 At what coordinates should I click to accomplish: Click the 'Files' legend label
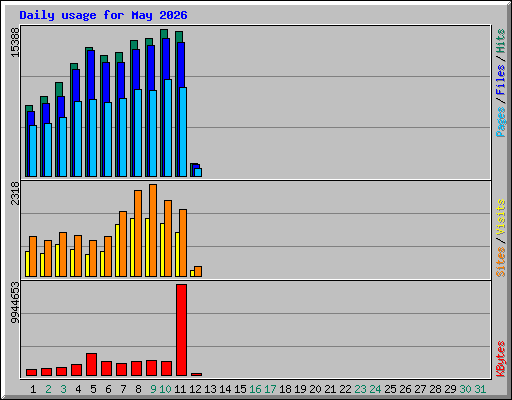[501, 79]
